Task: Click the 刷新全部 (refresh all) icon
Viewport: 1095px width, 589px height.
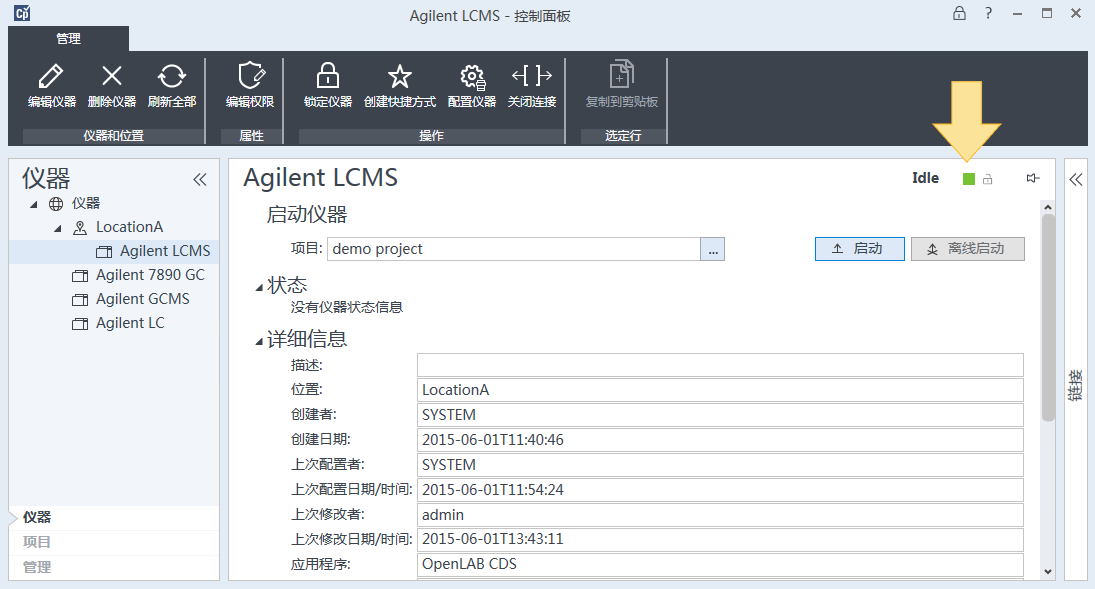Action: 172,75
